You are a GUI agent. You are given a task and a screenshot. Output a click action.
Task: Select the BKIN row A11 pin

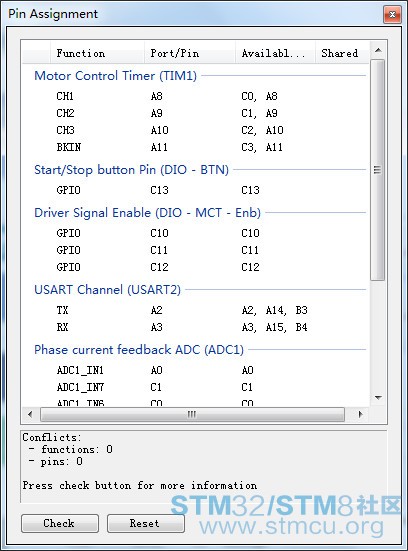click(x=159, y=147)
